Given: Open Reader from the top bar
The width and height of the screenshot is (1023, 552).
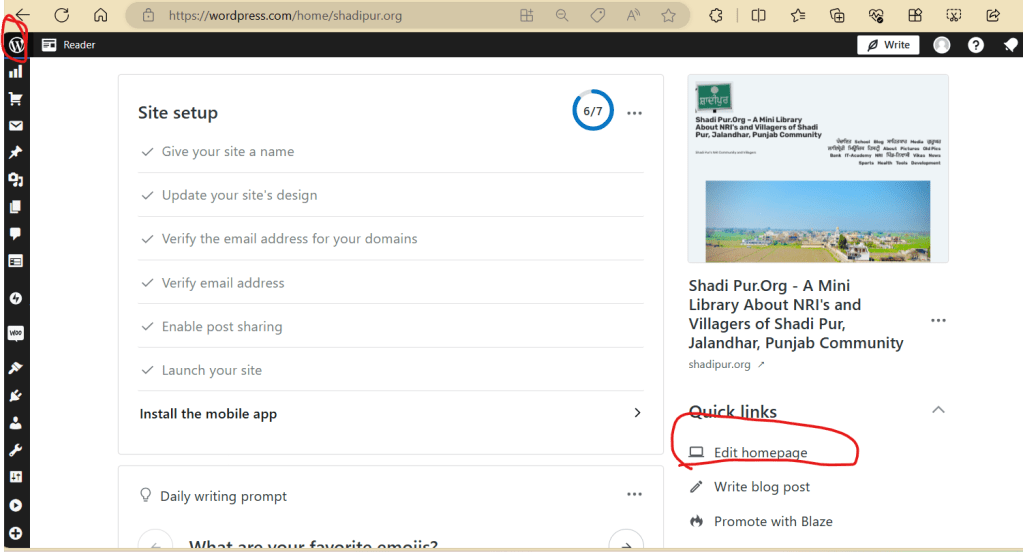Looking at the screenshot, I should (69, 45).
